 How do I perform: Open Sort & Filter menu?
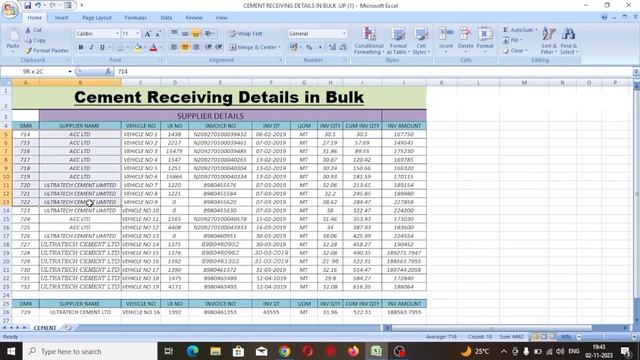pyautogui.click(x=549, y=40)
